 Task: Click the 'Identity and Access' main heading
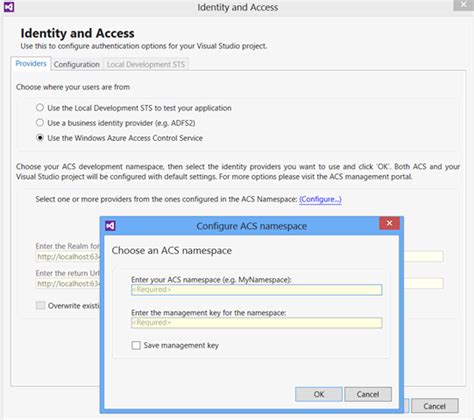coord(77,33)
